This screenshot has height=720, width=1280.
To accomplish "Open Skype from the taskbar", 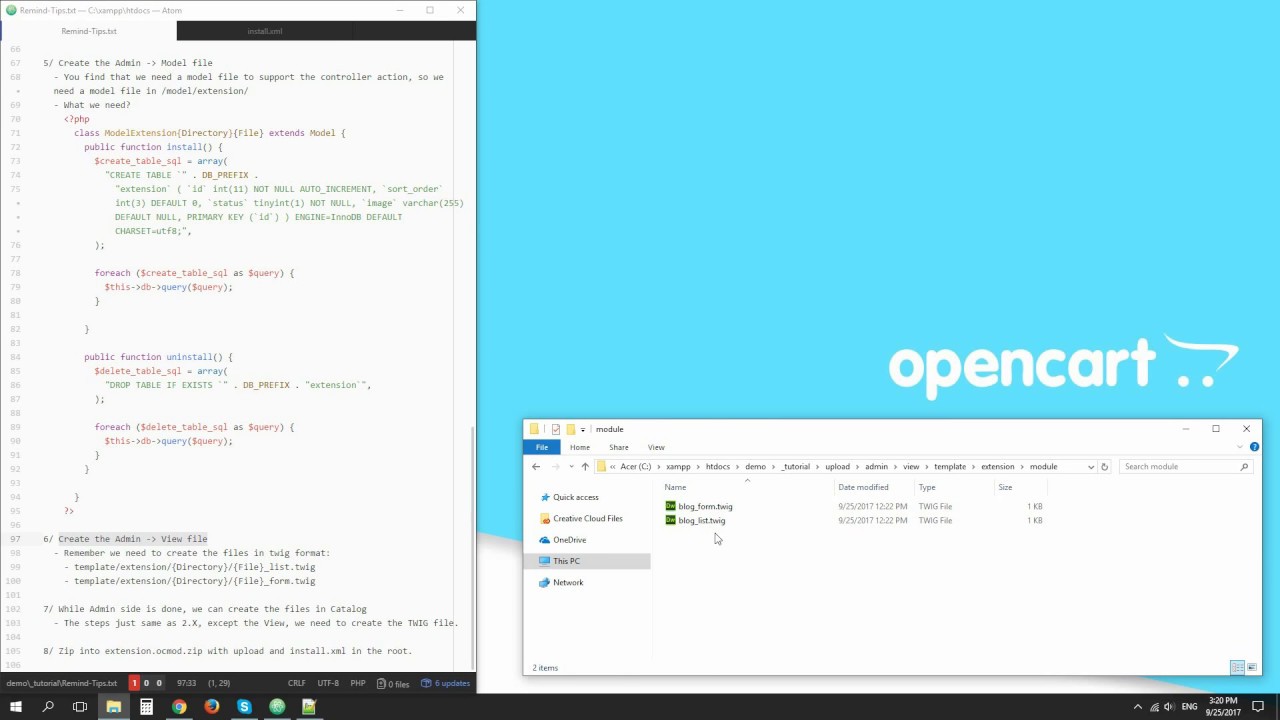I will click(x=244, y=707).
